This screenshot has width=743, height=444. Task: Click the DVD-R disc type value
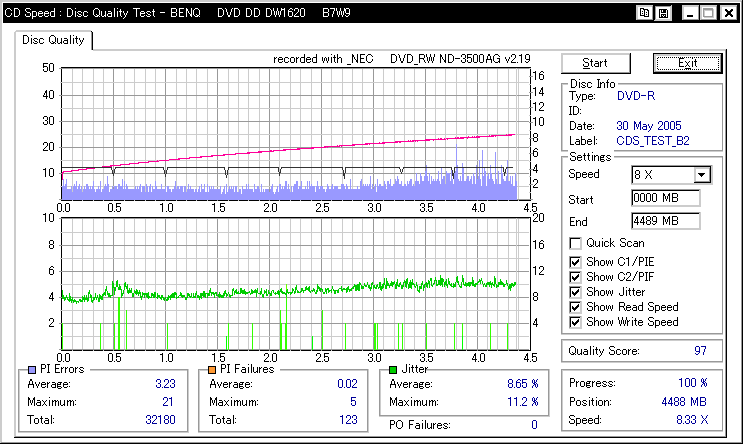[635, 96]
